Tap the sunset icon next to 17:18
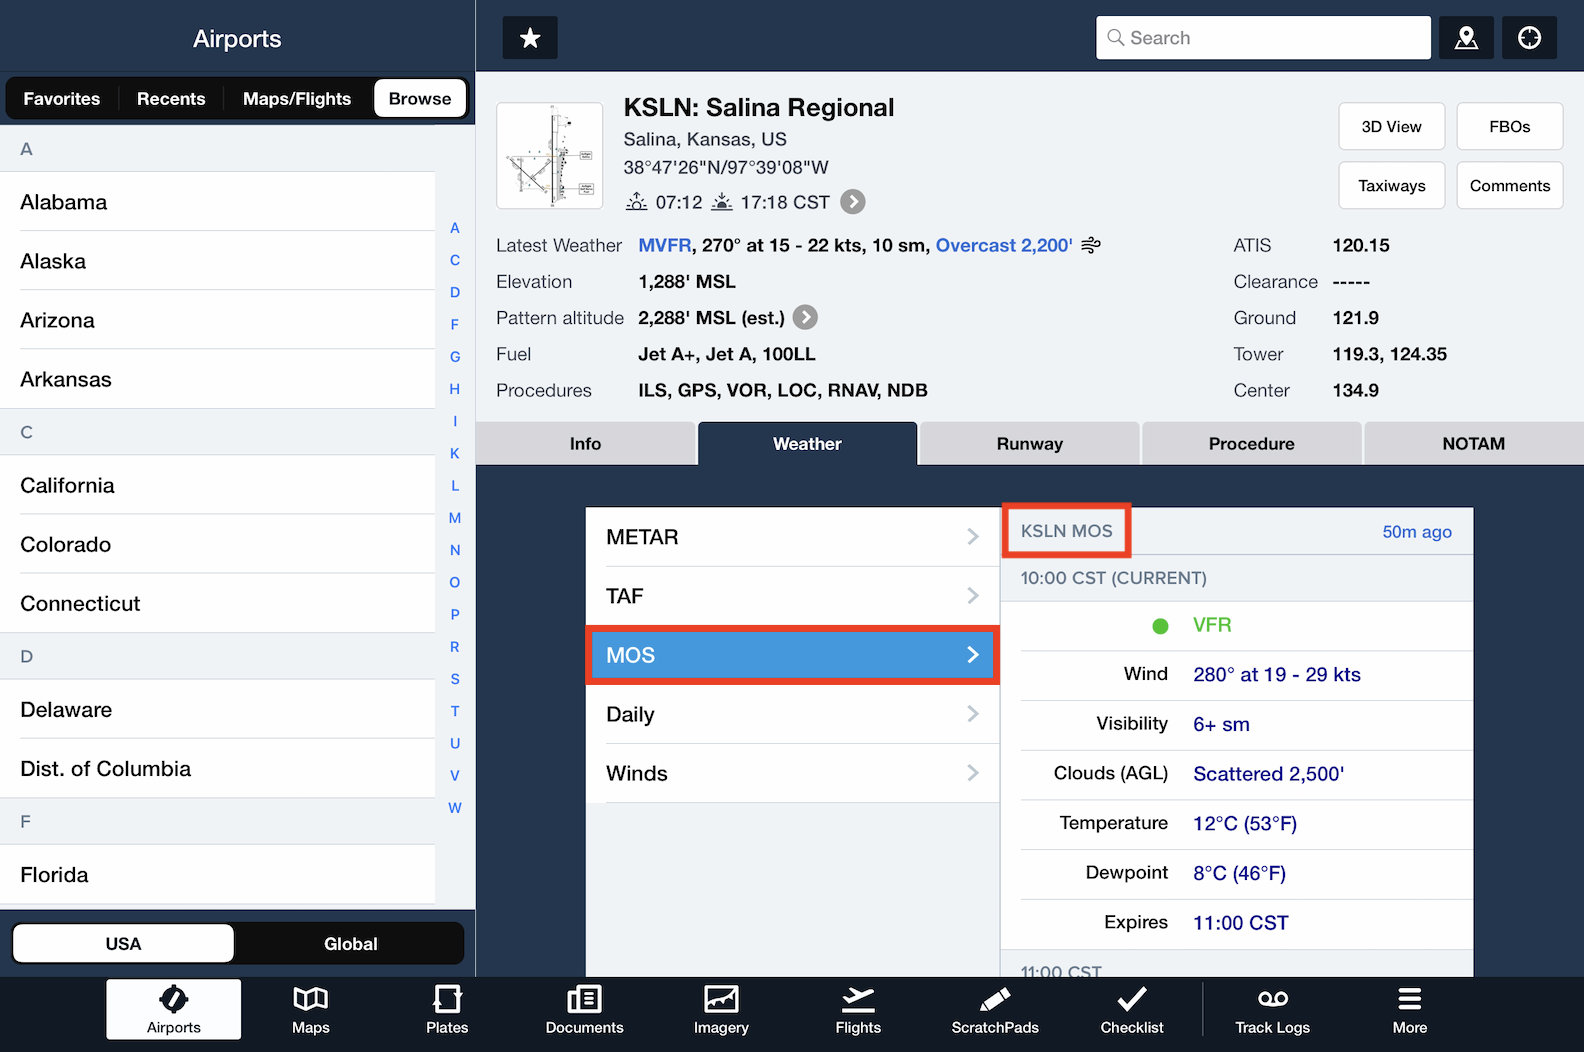The width and height of the screenshot is (1584, 1052). 722,202
